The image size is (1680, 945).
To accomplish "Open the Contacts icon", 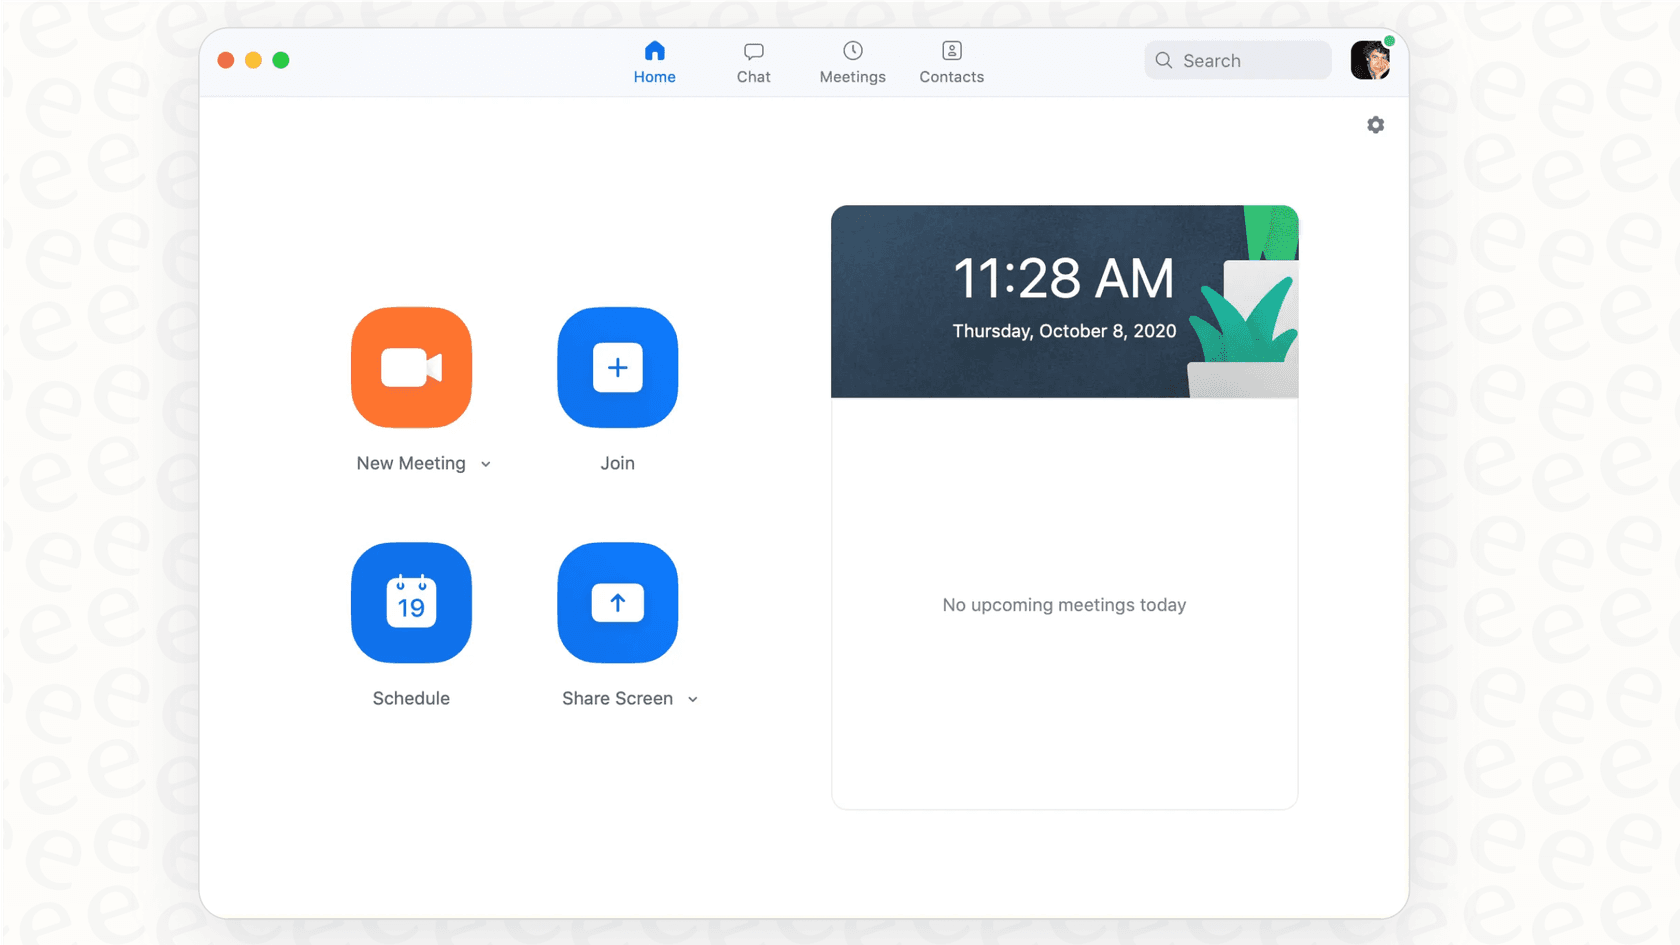I will click(951, 50).
